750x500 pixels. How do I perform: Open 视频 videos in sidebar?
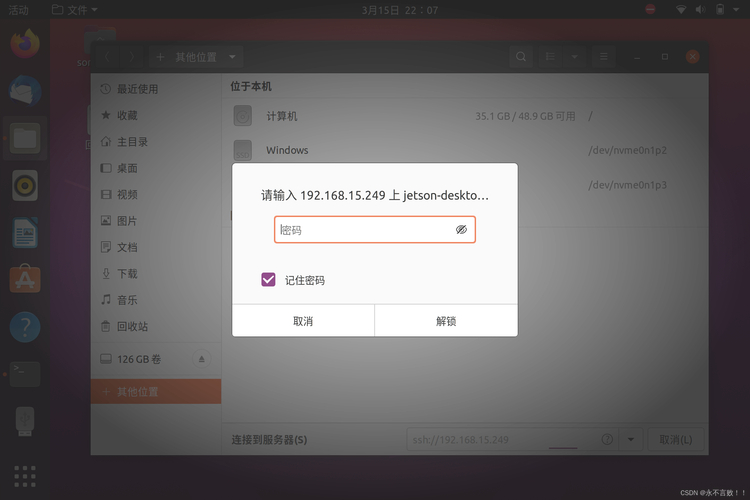tap(156, 194)
